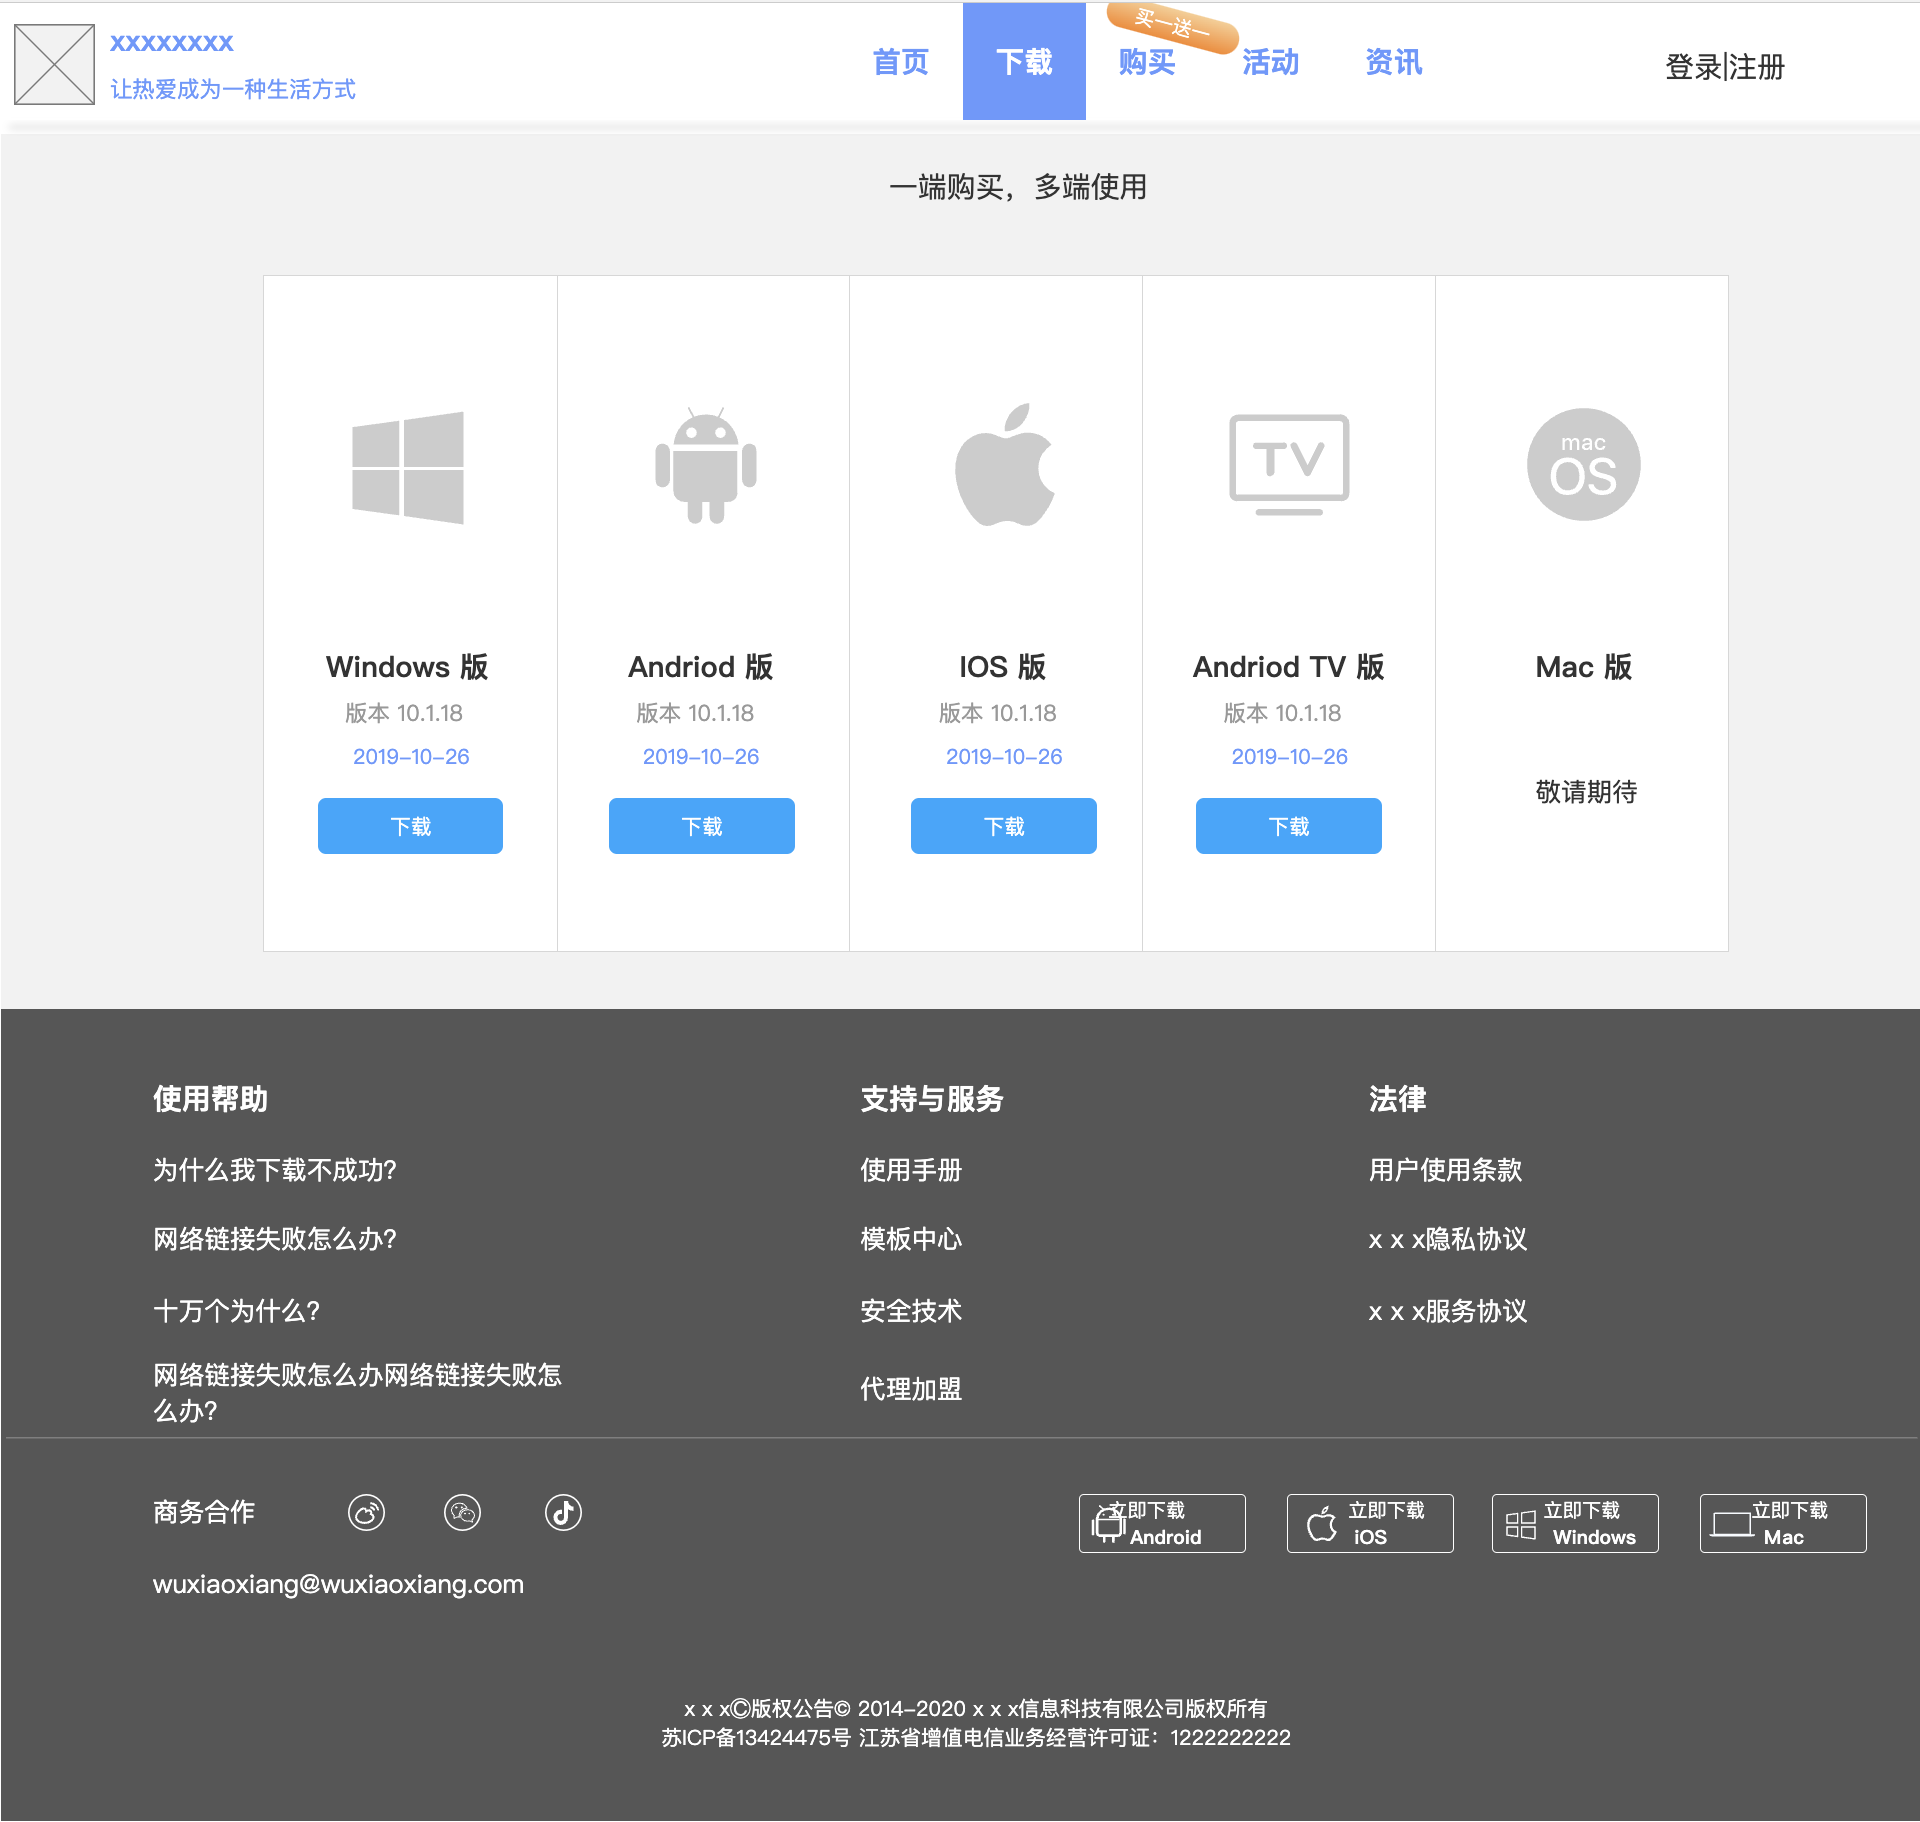Open the 购买 nav tab

[x=1147, y=62]
